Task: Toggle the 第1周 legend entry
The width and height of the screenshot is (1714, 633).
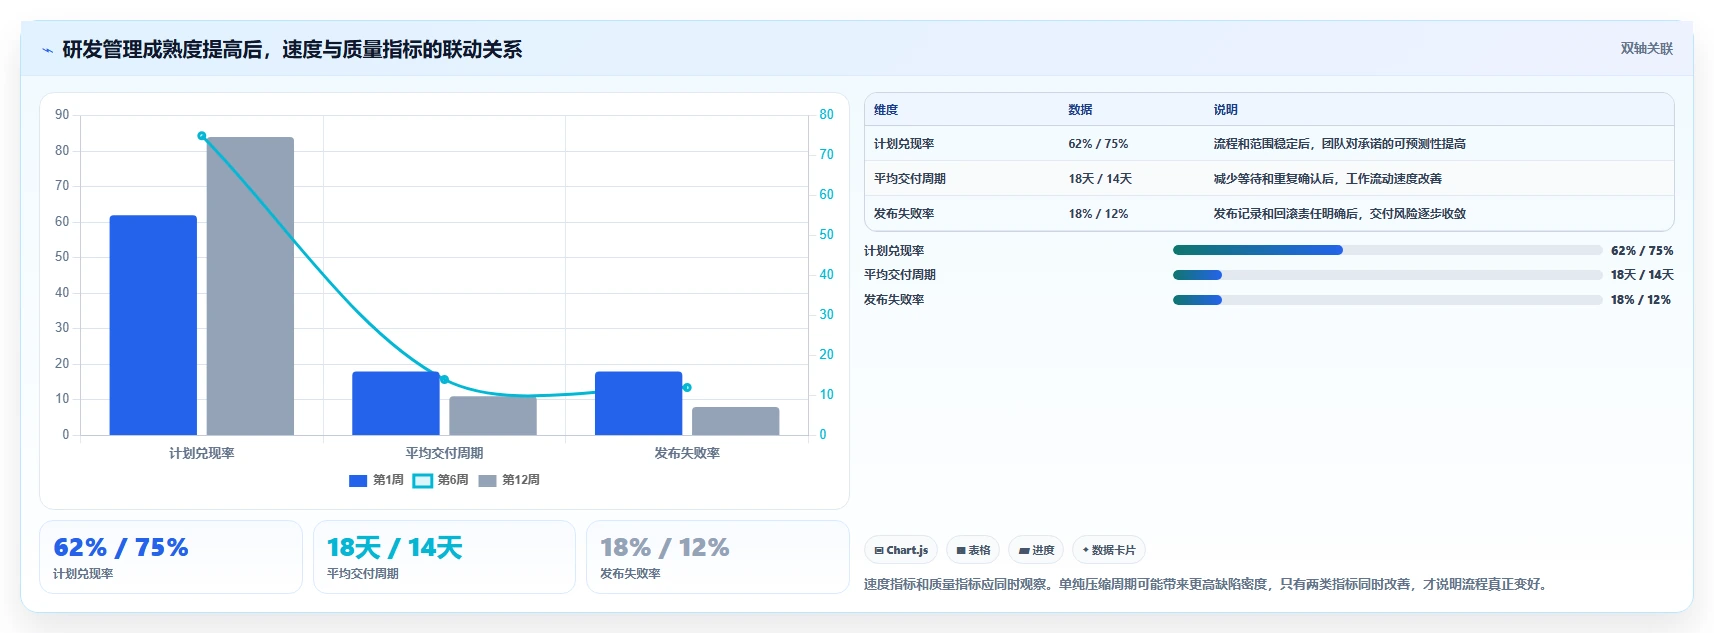Action: (x=376, y=480)
